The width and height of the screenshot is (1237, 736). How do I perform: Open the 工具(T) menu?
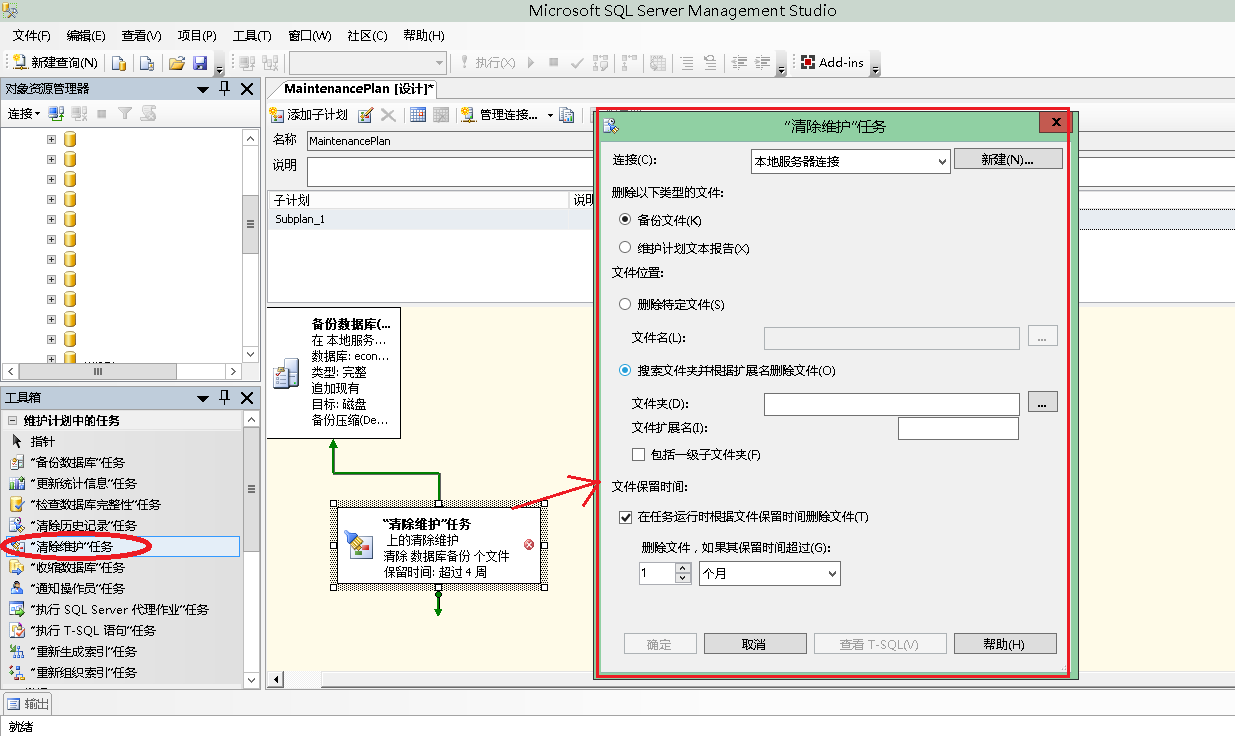(x=252, y=35)
